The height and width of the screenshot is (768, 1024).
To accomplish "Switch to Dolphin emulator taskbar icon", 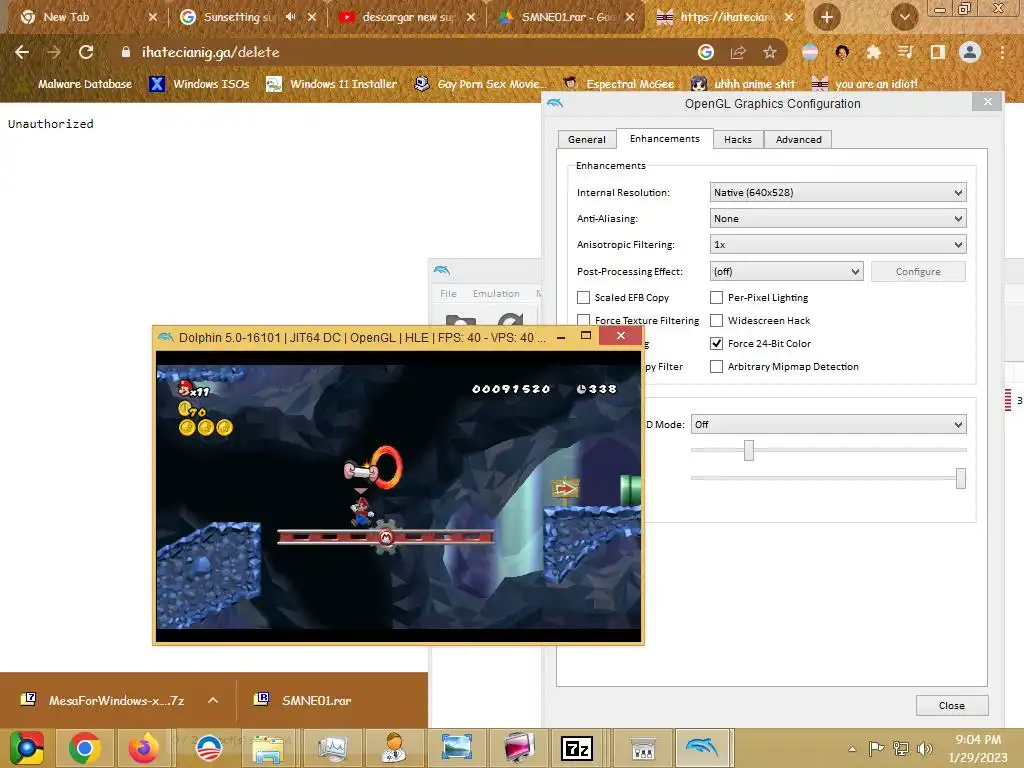I will point(702,748).
